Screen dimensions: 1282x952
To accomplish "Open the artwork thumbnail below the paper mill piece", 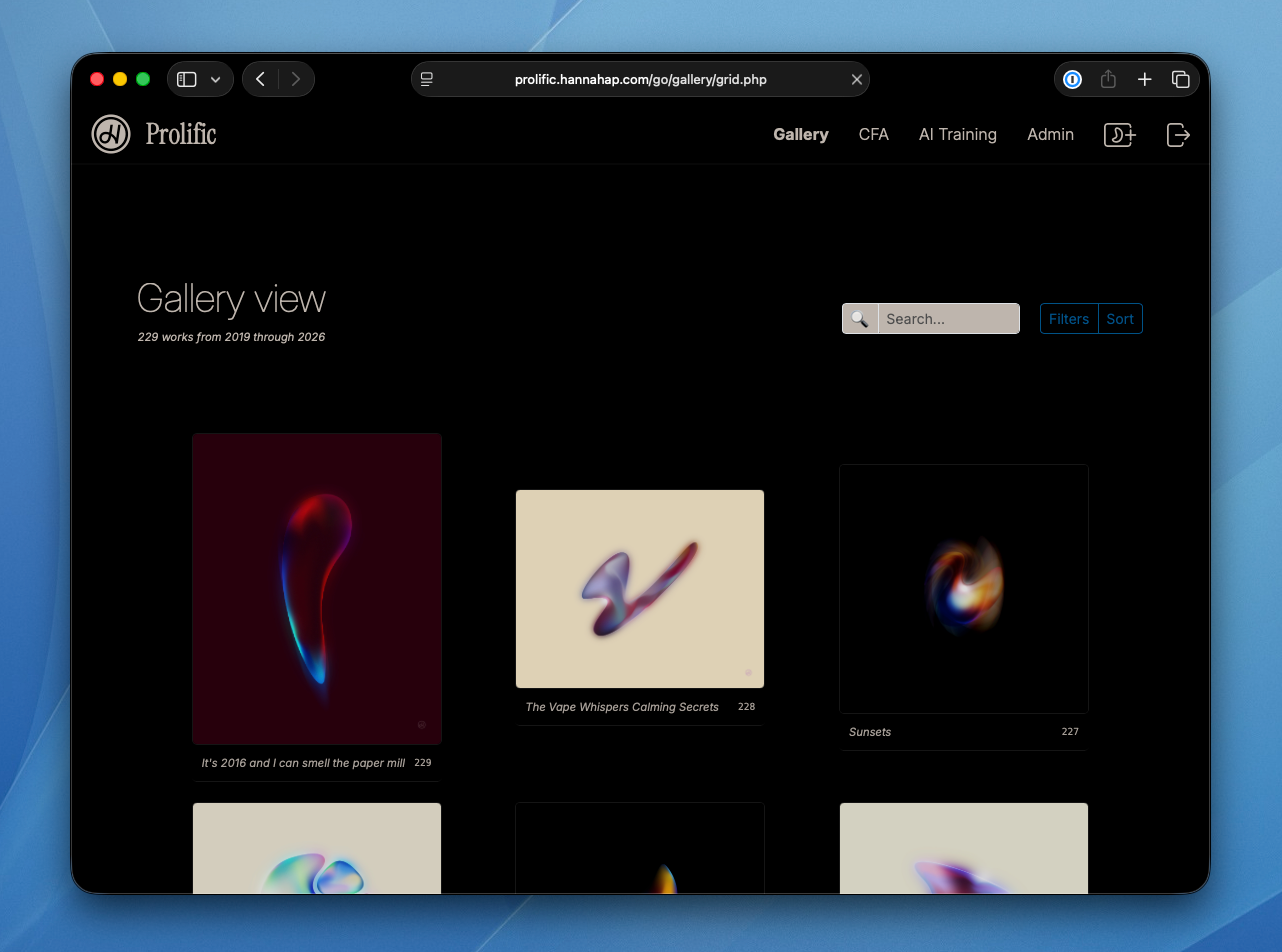I will (317, 848).
